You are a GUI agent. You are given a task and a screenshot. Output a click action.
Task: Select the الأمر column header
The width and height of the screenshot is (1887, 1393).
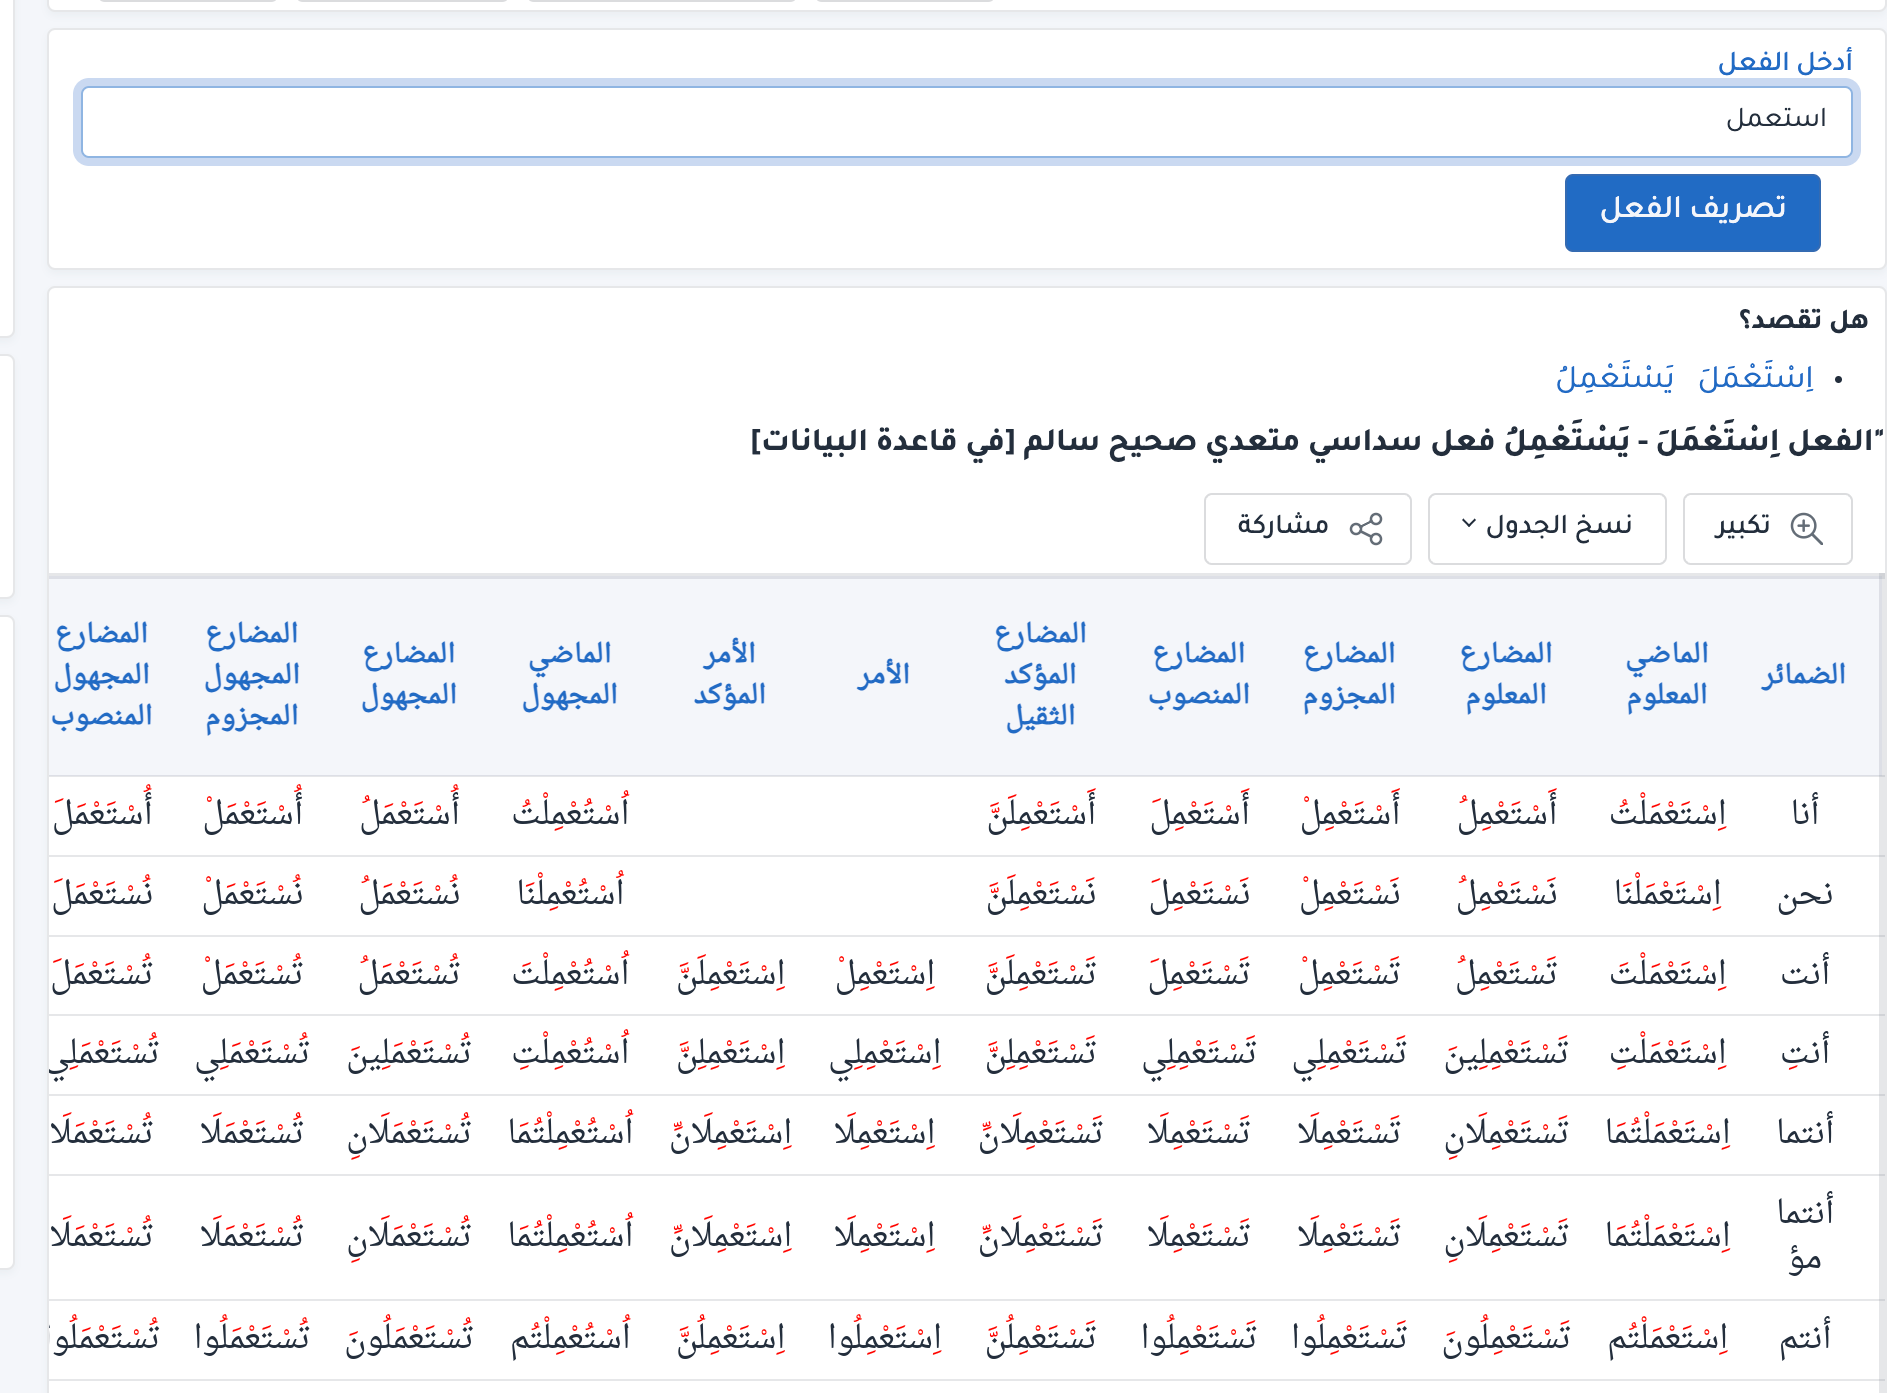[884, 674]
